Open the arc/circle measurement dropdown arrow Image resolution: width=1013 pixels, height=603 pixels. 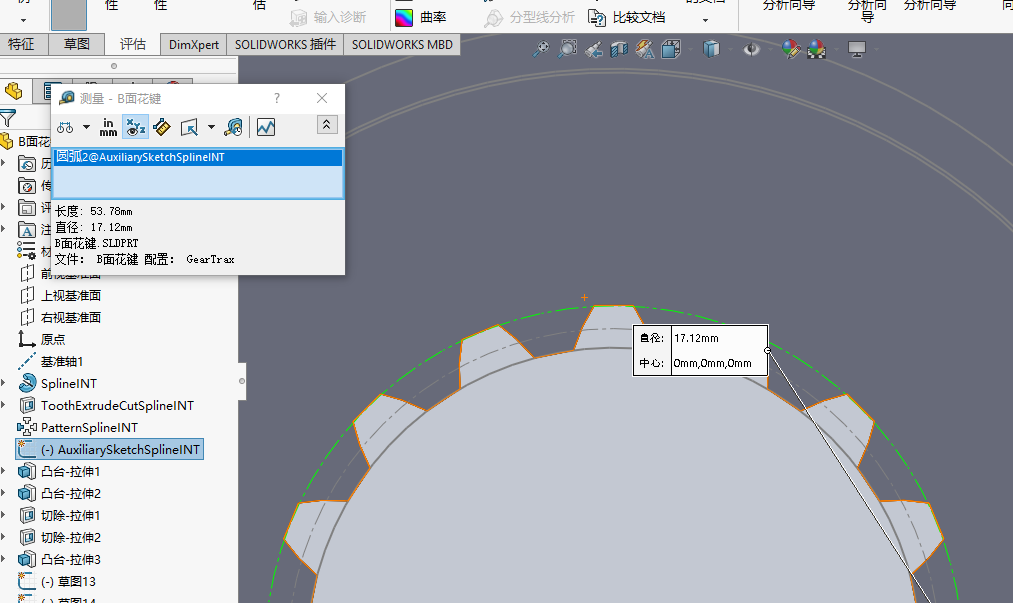tap(86, 127)
